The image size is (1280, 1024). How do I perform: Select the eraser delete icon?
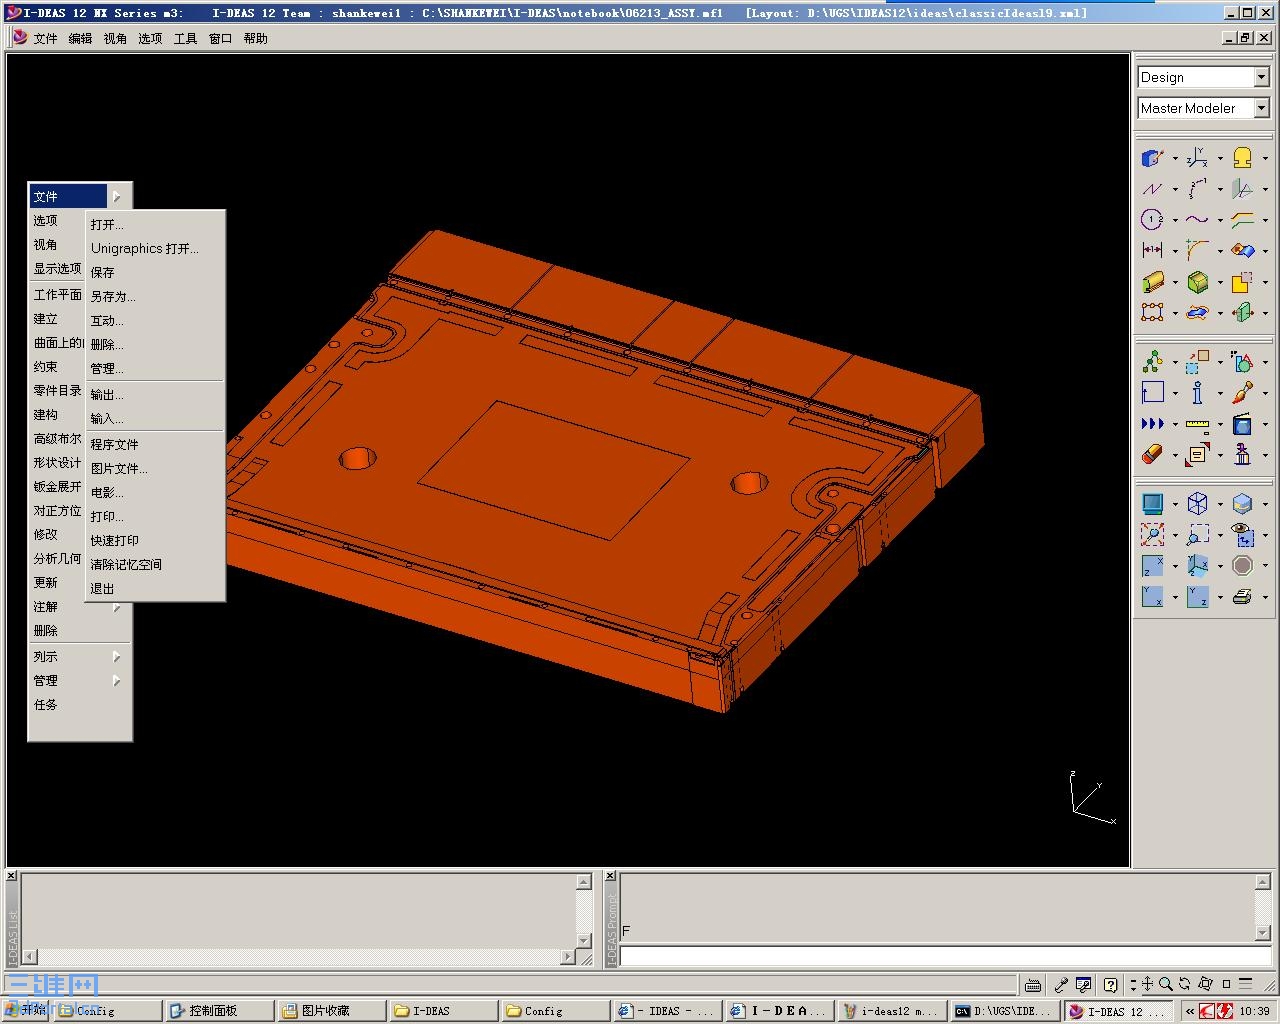pyautogui.click(x=1152, y=455)
